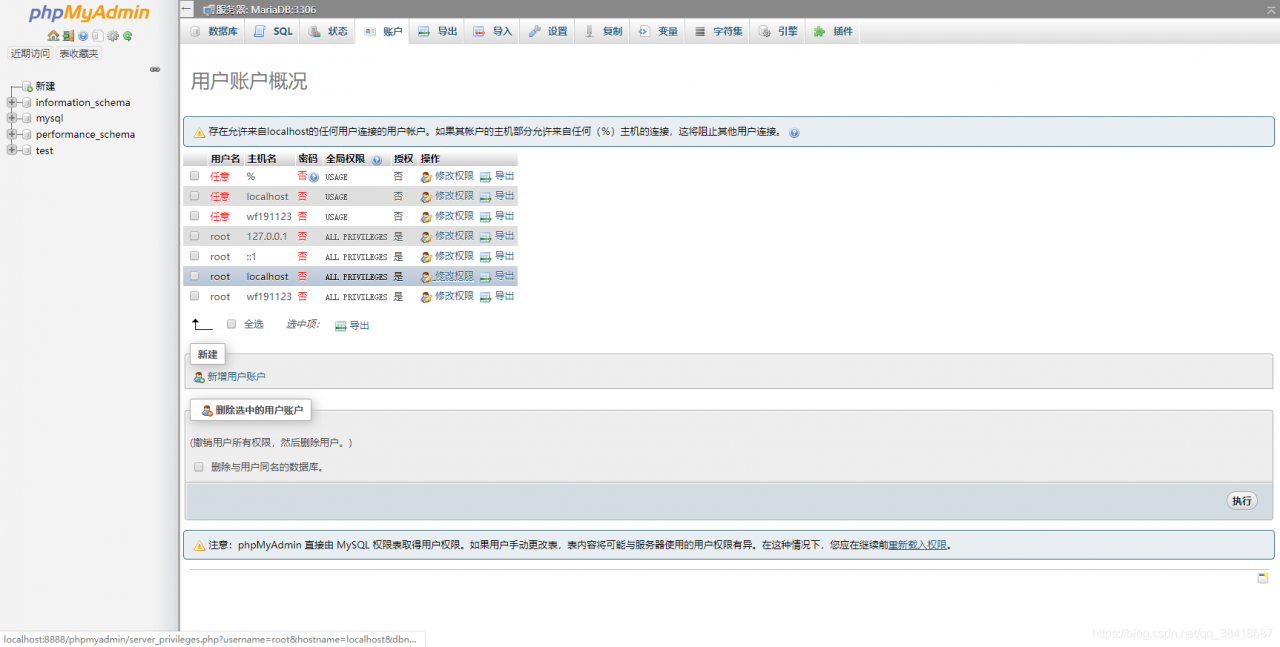Open the 数据库 tab
The height and width of the screenshot is (647, 1280).
pos(214,31)
